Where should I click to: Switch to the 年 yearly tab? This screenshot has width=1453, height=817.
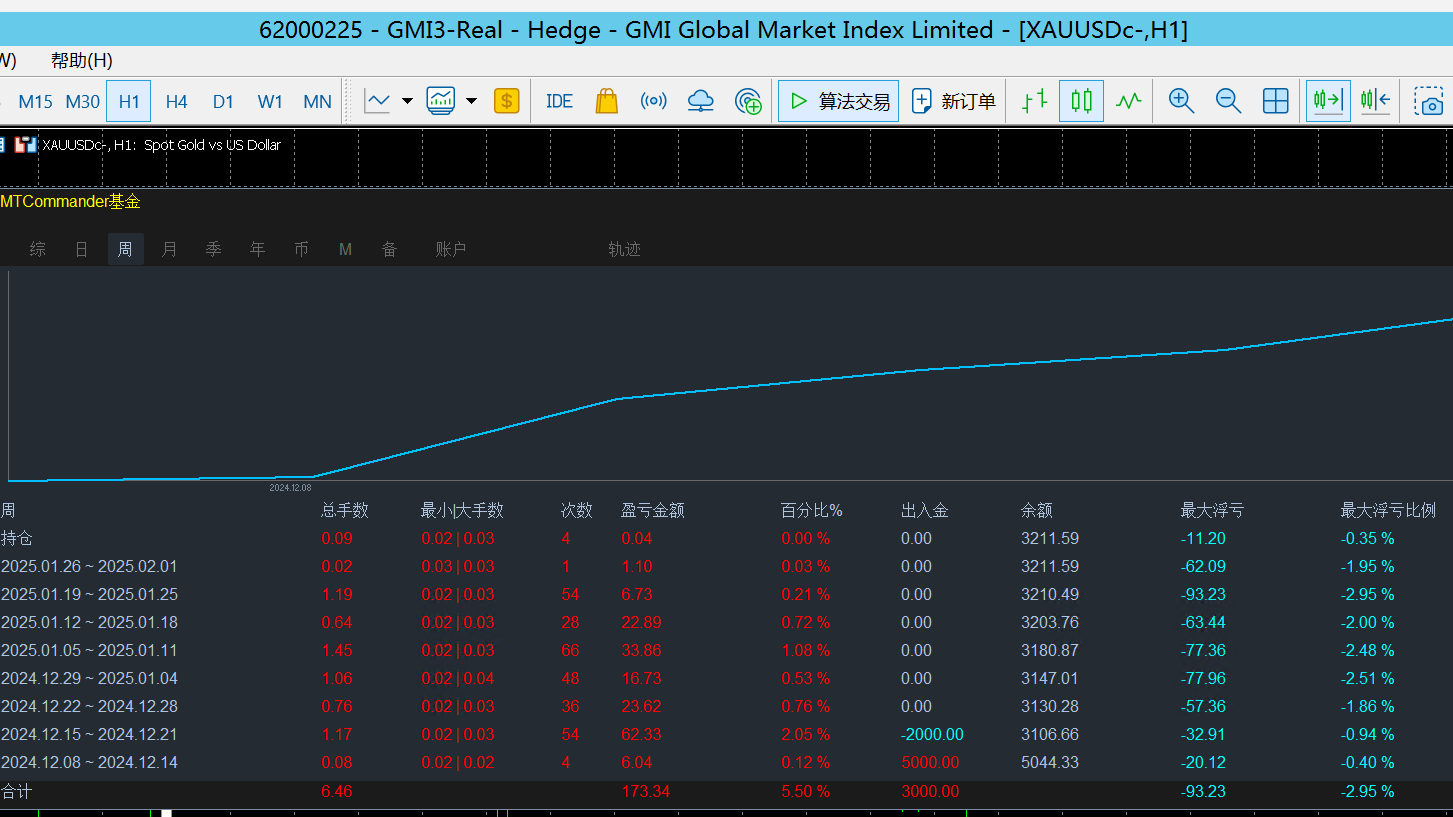[x=257, y=249]
